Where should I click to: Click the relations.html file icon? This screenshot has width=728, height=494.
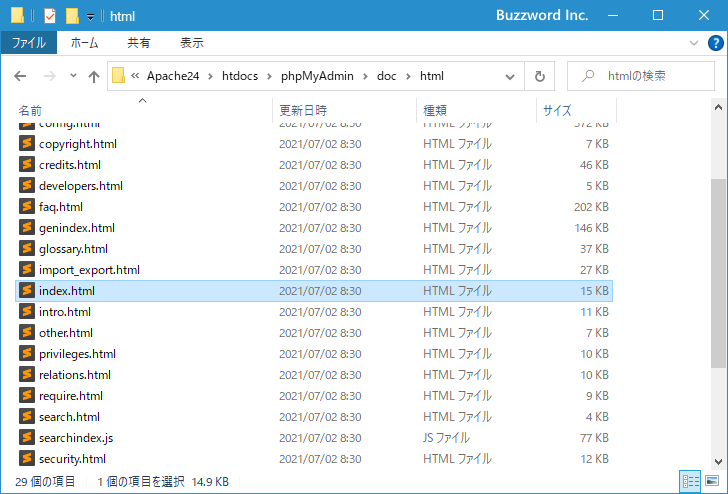(27, 374)
